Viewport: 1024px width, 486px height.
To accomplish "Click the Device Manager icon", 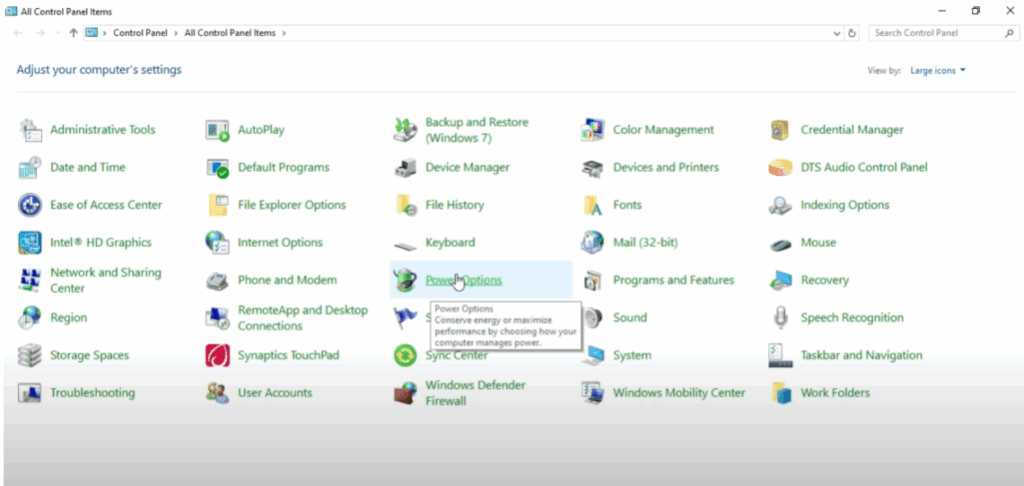I will pyautogui.click(x=405, y=168).
